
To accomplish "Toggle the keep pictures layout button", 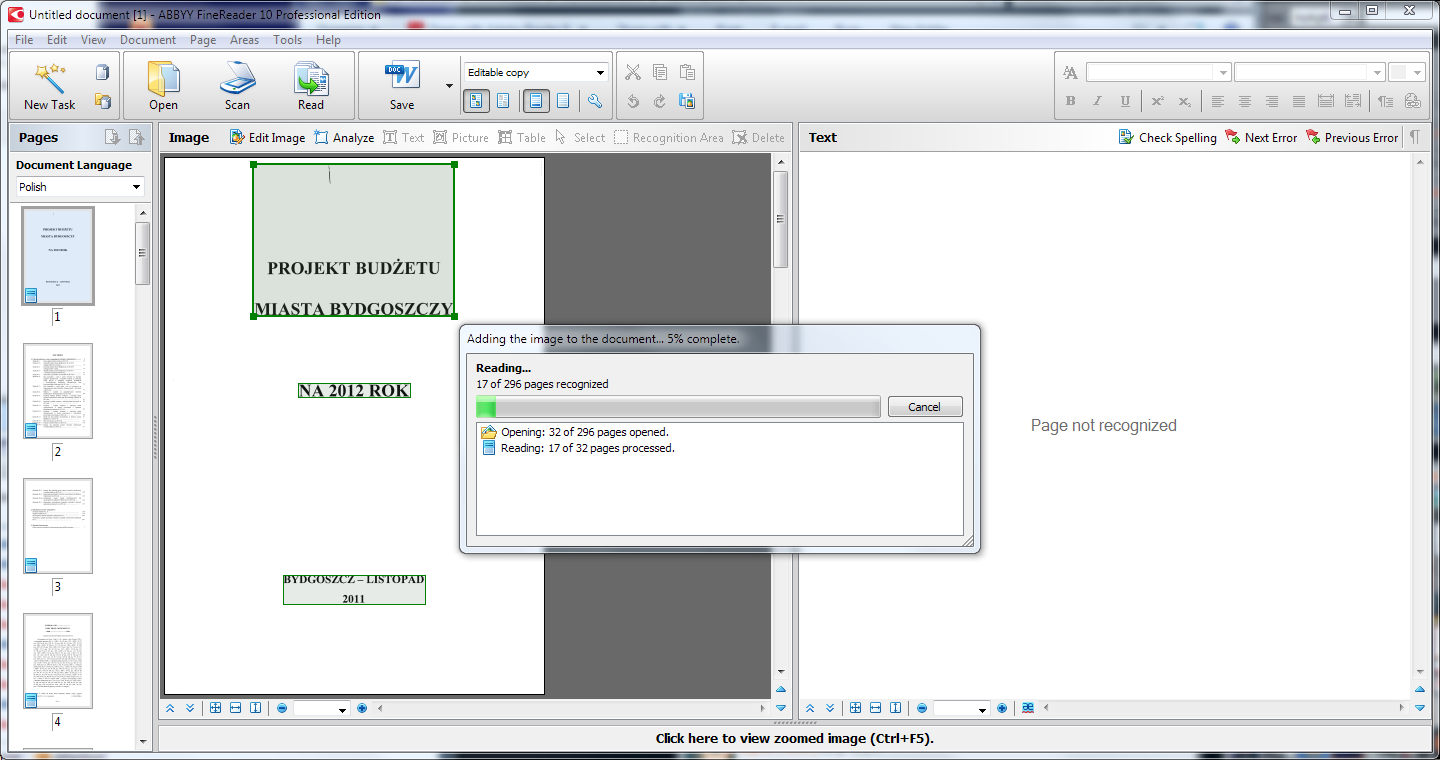I will pos(476,101).
